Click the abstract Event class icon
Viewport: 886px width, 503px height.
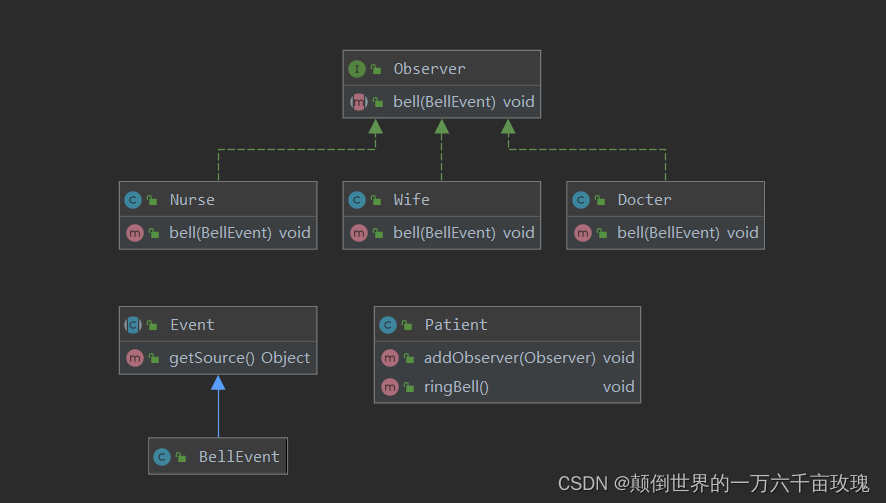pyautogui.click(x=133, y=325)
